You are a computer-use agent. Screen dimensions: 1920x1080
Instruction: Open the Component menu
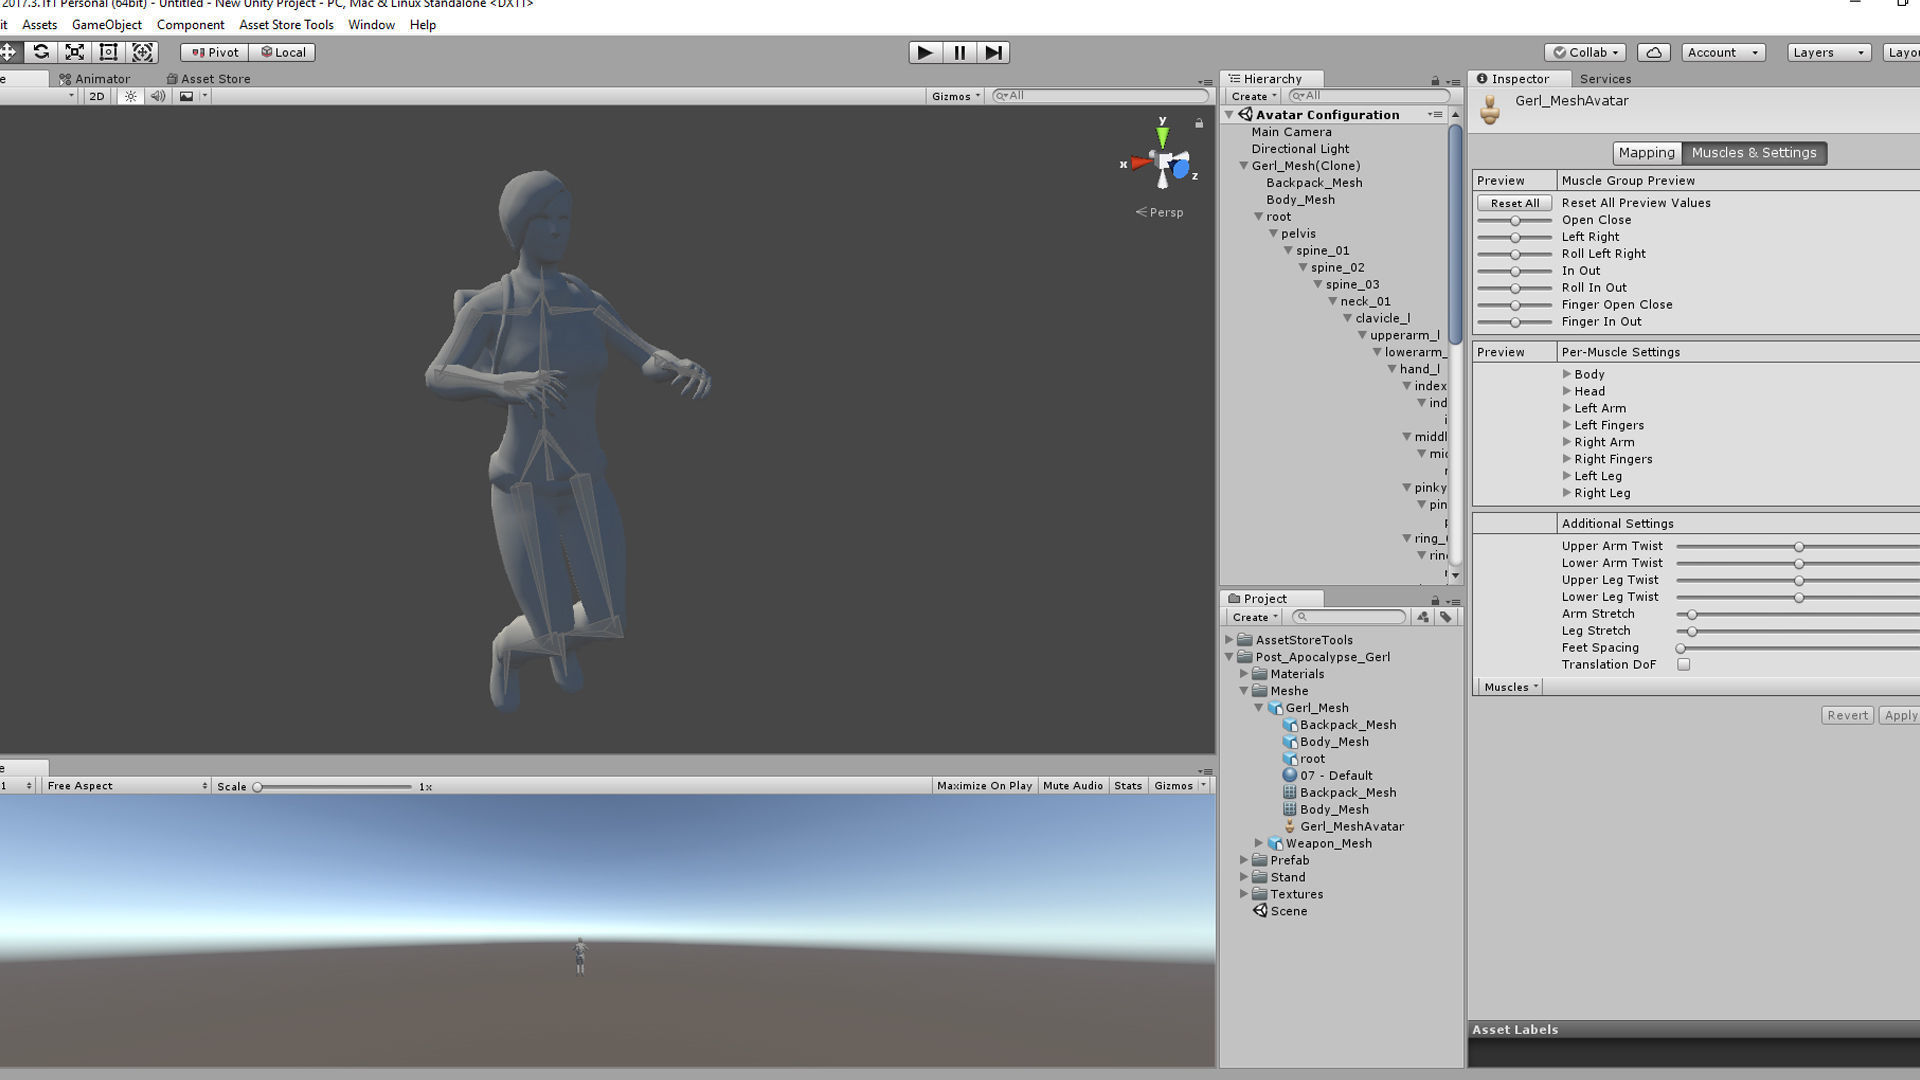pyautogui.click(x=190, y=24)
